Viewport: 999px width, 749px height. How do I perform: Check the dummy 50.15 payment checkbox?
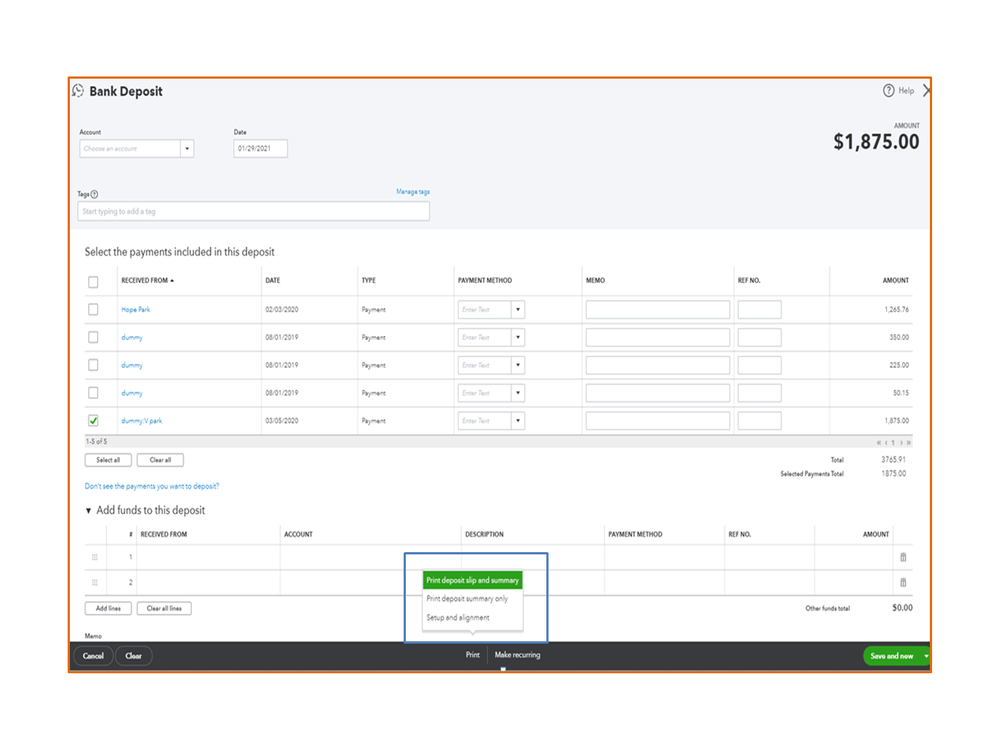point(93,393)
